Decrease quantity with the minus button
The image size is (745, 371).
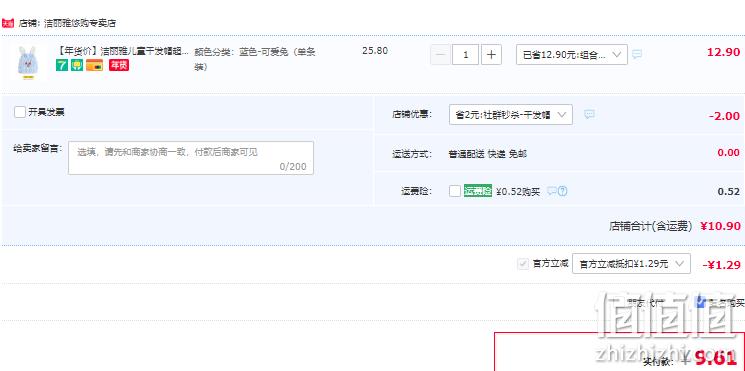[x=440, y=55]
